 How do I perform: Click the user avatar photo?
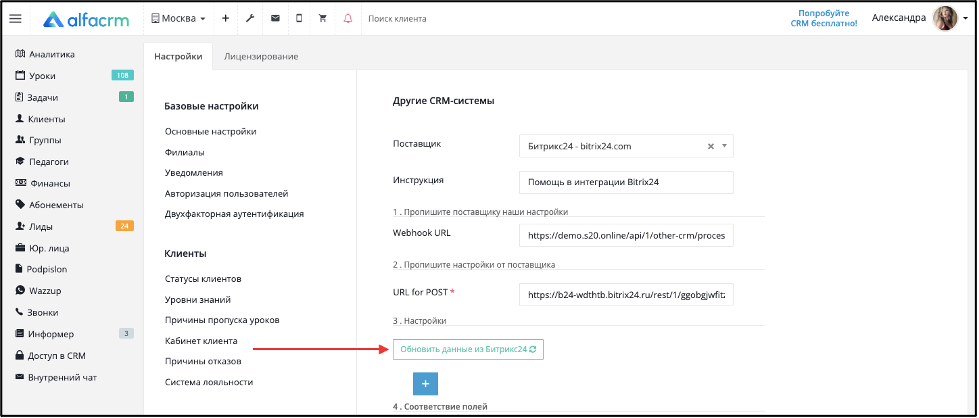[945, 19]
